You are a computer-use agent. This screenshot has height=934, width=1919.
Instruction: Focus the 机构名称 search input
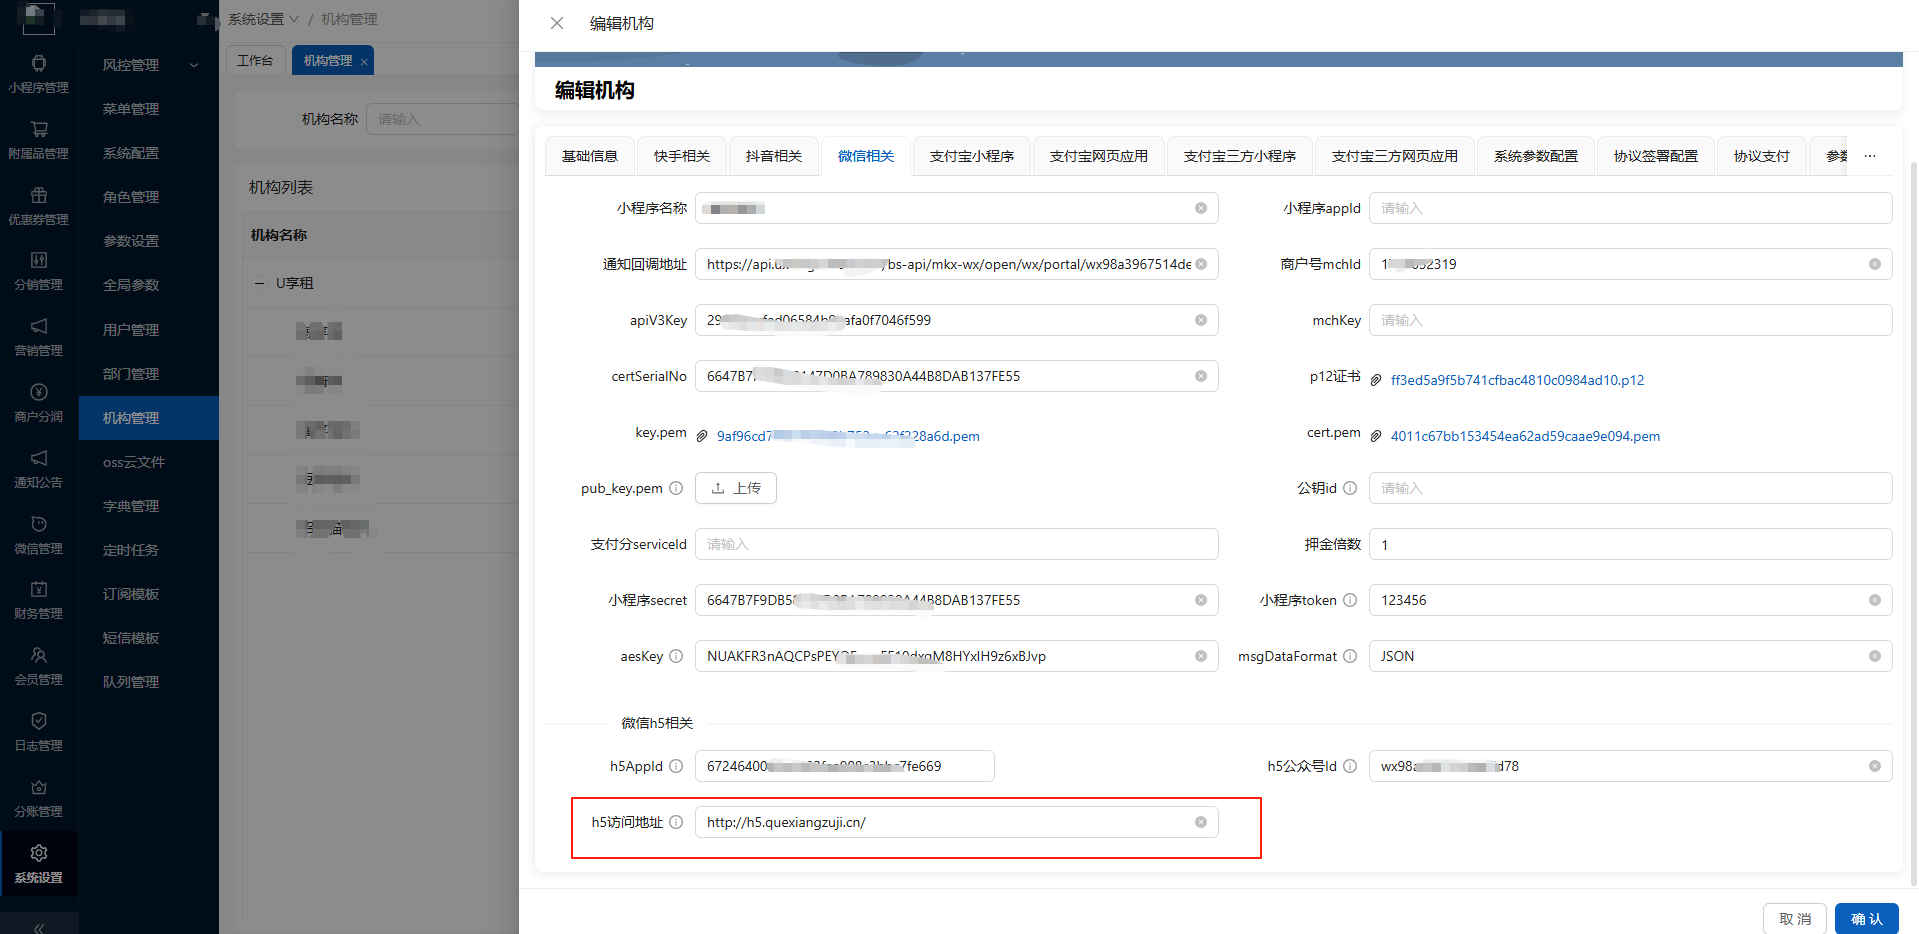click(442, 119)
